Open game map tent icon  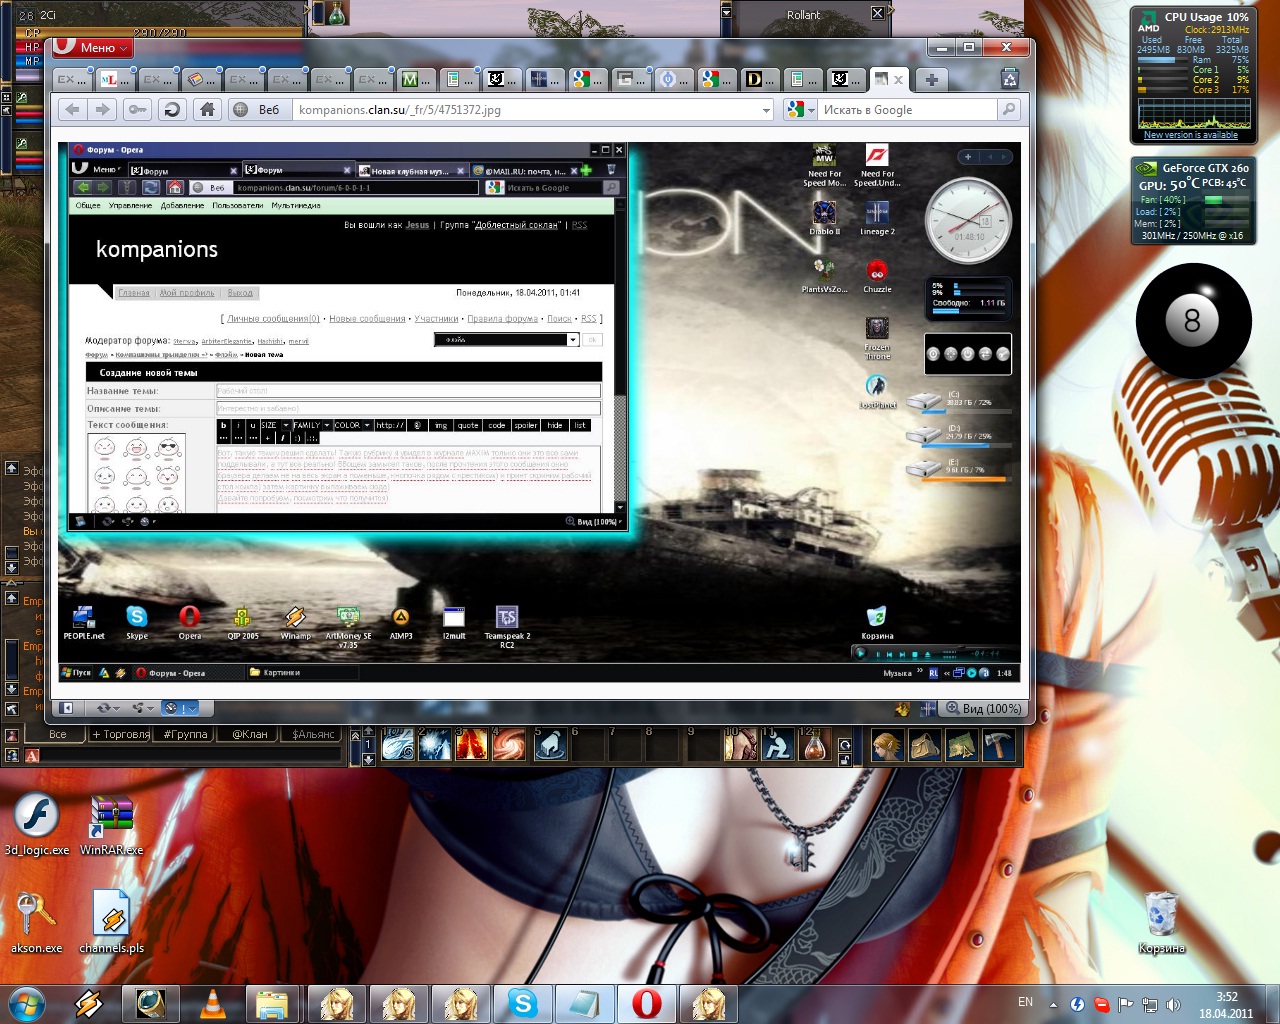pyautogui.click(x=961, y=744)
